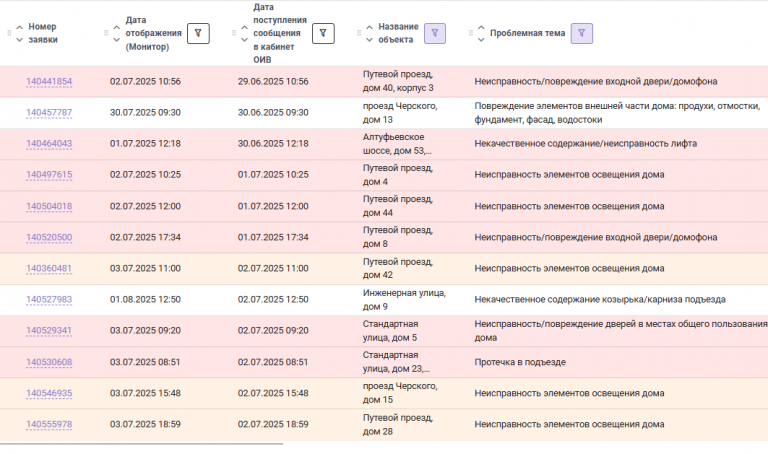This screenshot has height=454, width=768.
Task: Open filter for Дата поступления сообщения column
Action: click(x=323, y=33)
